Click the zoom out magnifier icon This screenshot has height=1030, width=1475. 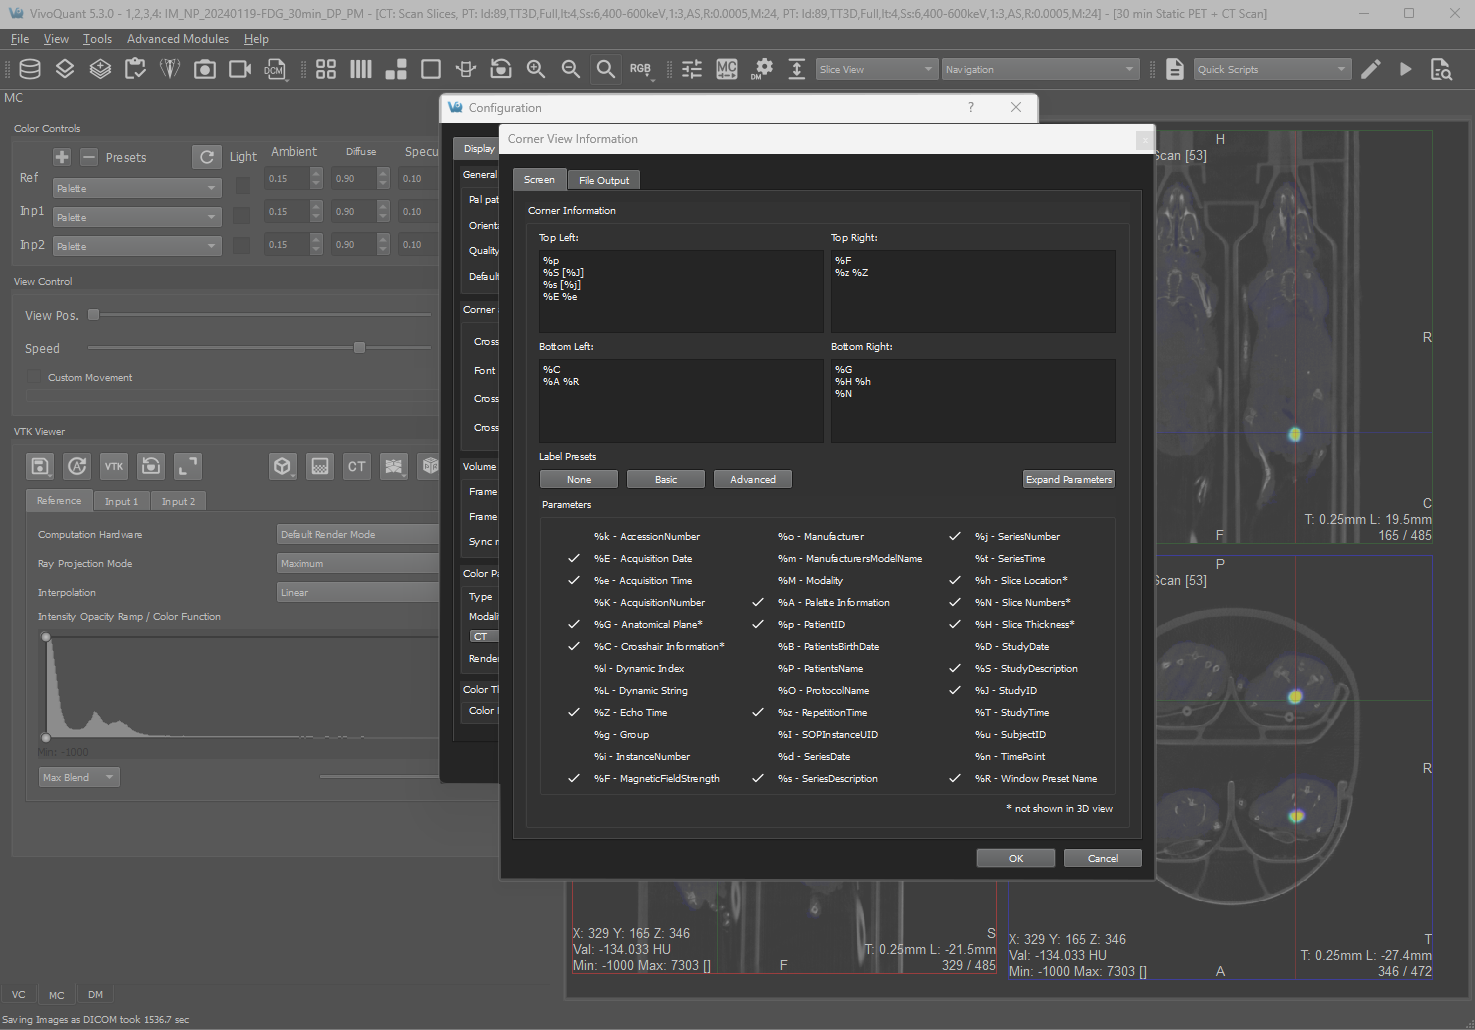(x=571, y=69)
